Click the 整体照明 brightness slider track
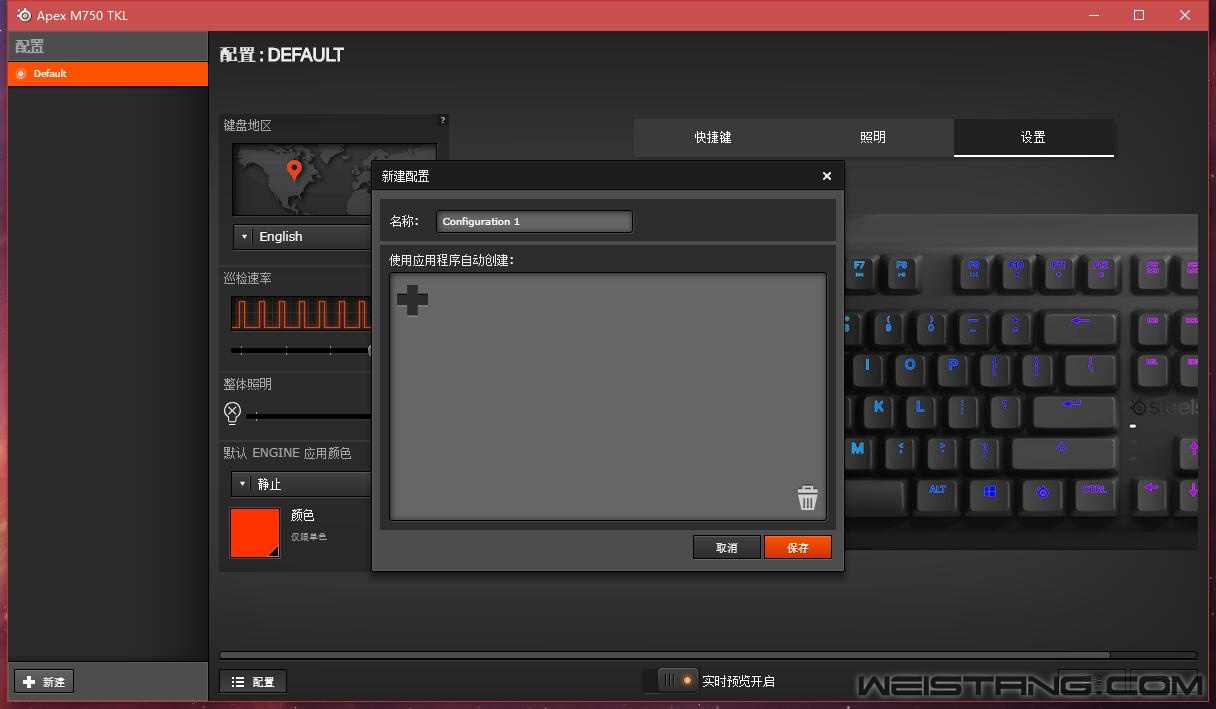The height and width of the screenshot is (709, 1216). [x=309, y=416]
